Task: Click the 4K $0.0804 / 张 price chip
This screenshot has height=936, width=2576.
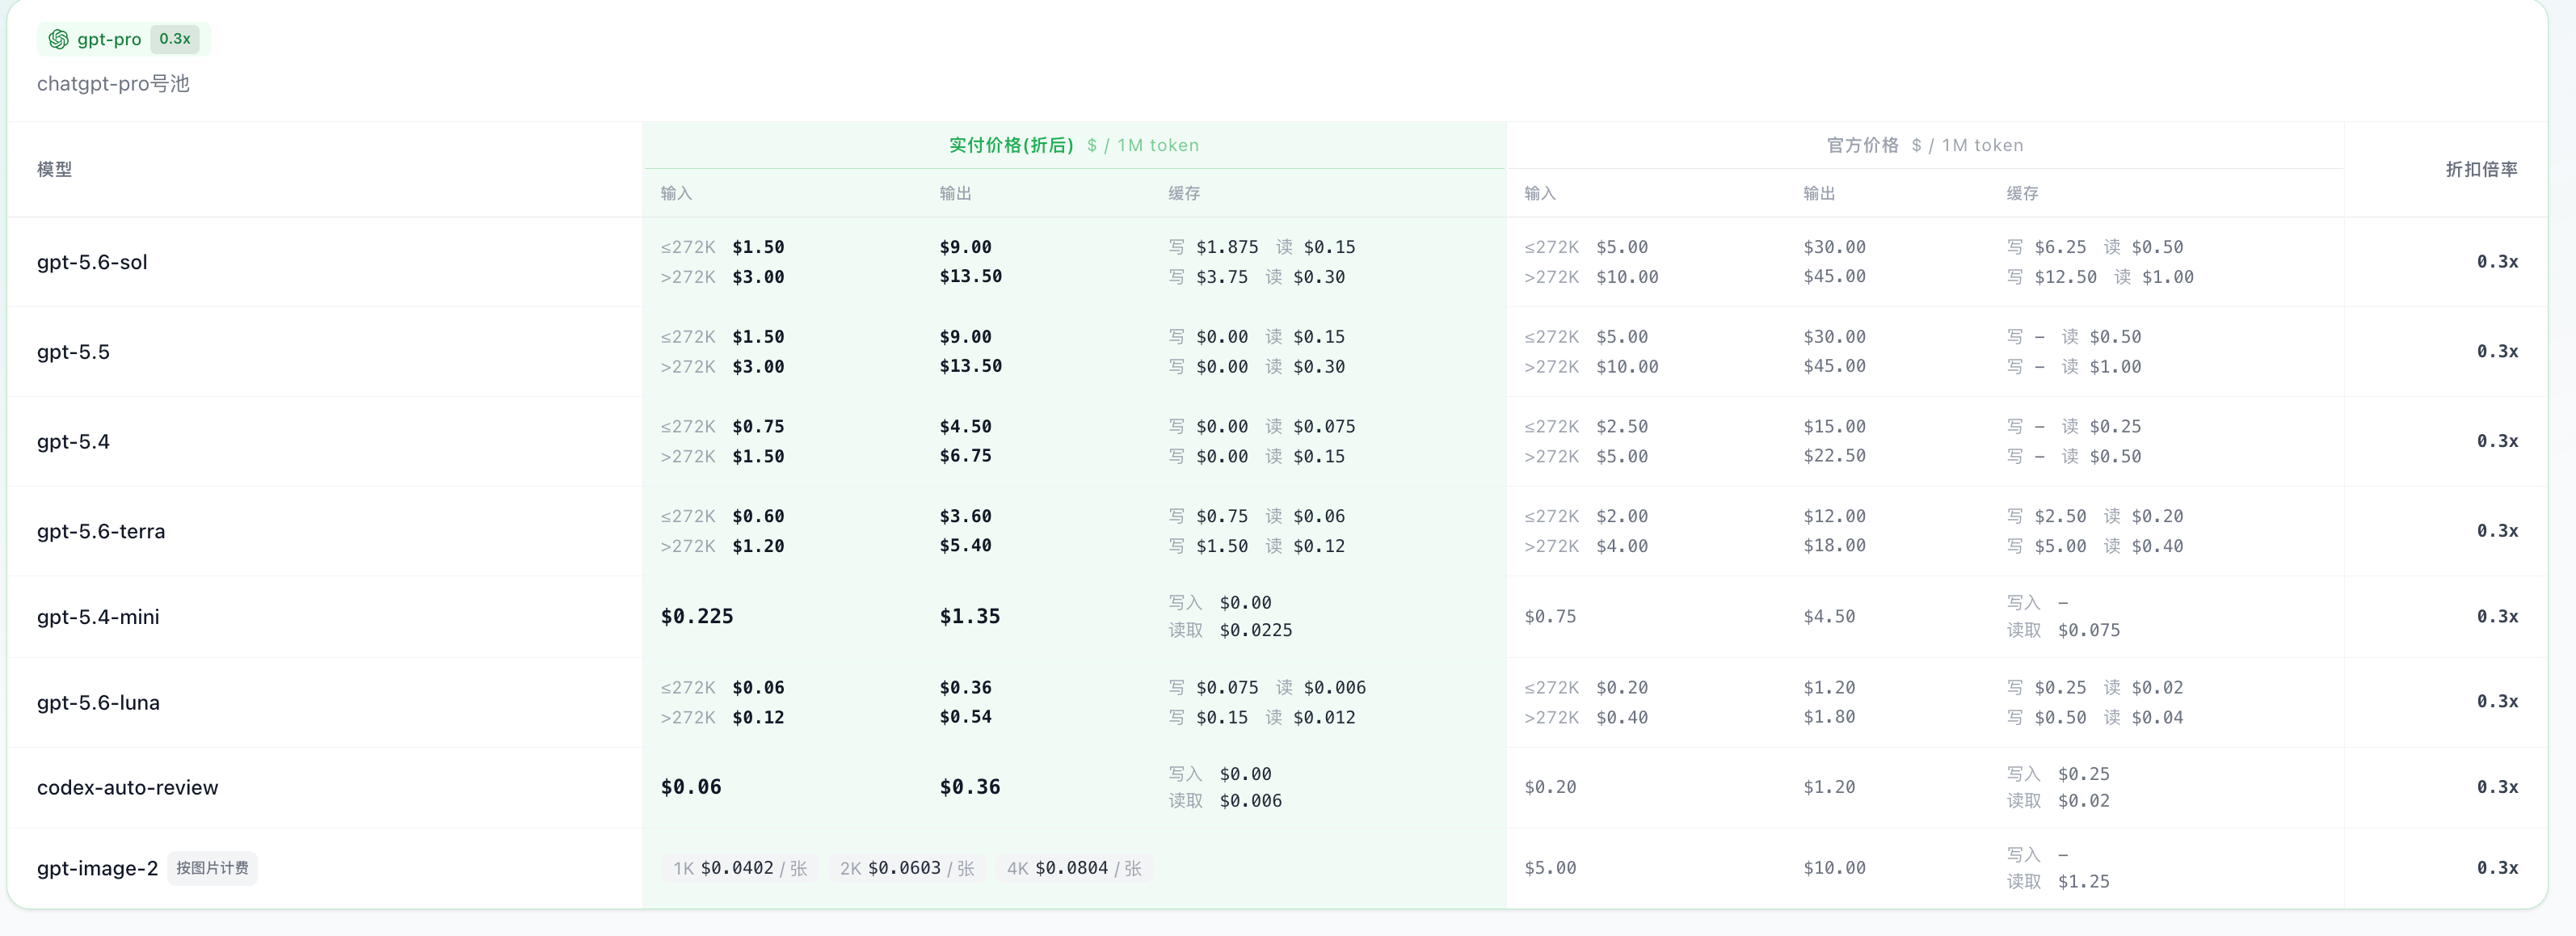Action: tap(1074, 868)
